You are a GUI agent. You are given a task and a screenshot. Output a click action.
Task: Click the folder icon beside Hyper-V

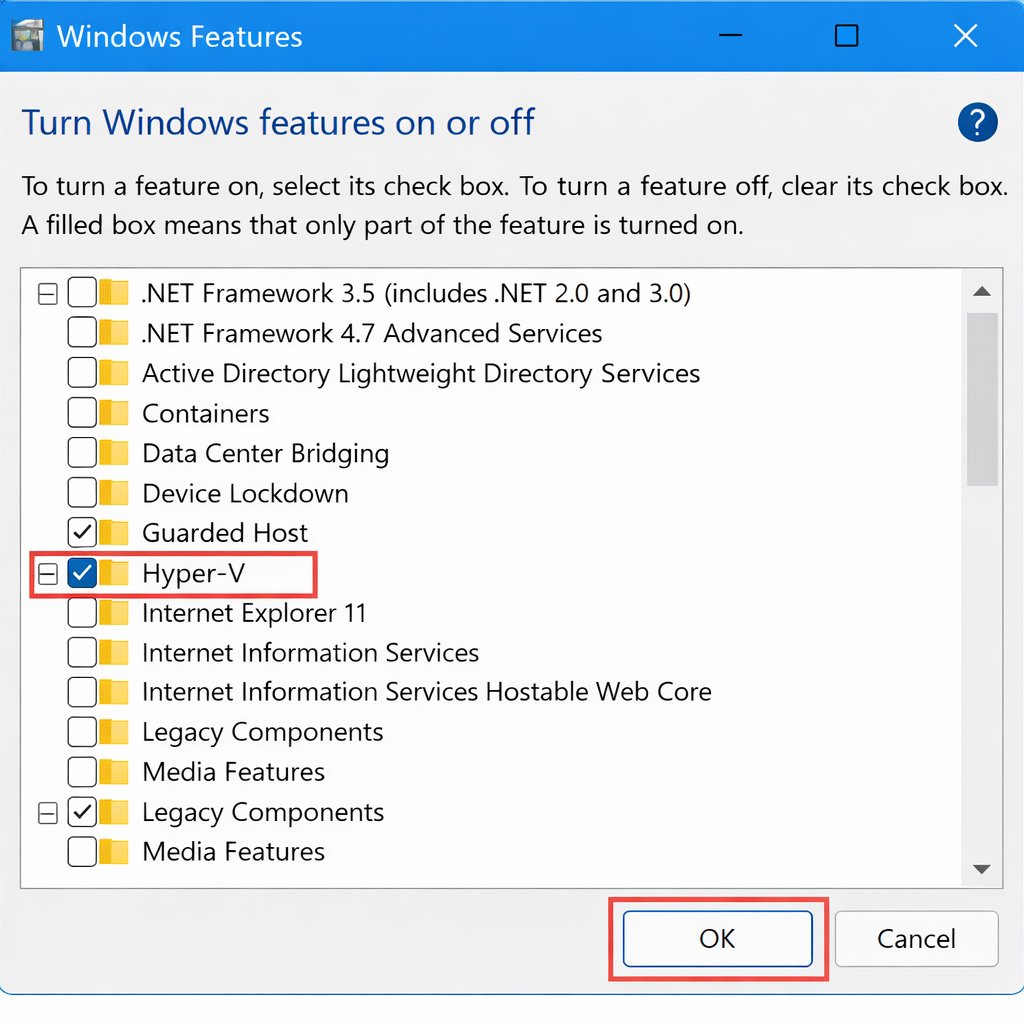[x=112, y=572]
